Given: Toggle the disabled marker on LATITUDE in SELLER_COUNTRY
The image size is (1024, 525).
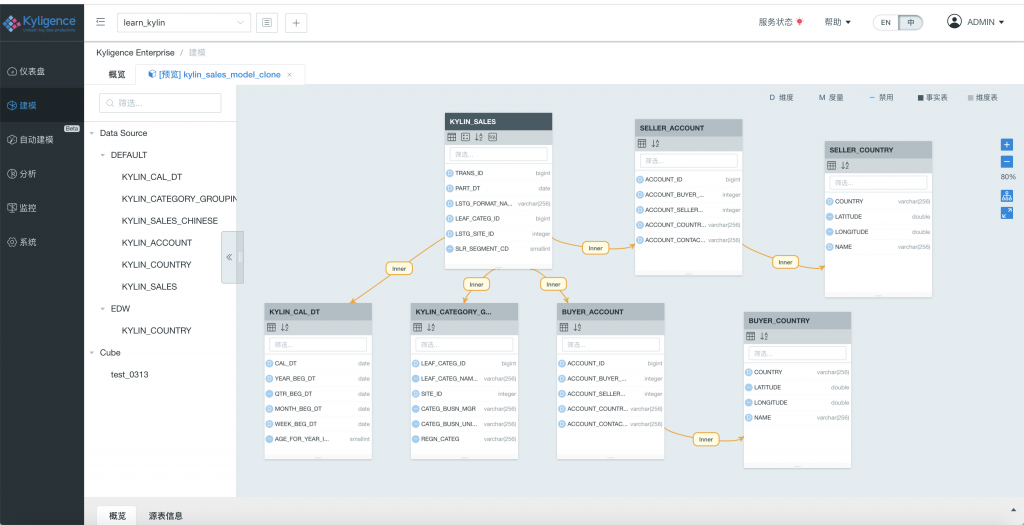Looking at the screenshot, I should click(x=830, y=217).
